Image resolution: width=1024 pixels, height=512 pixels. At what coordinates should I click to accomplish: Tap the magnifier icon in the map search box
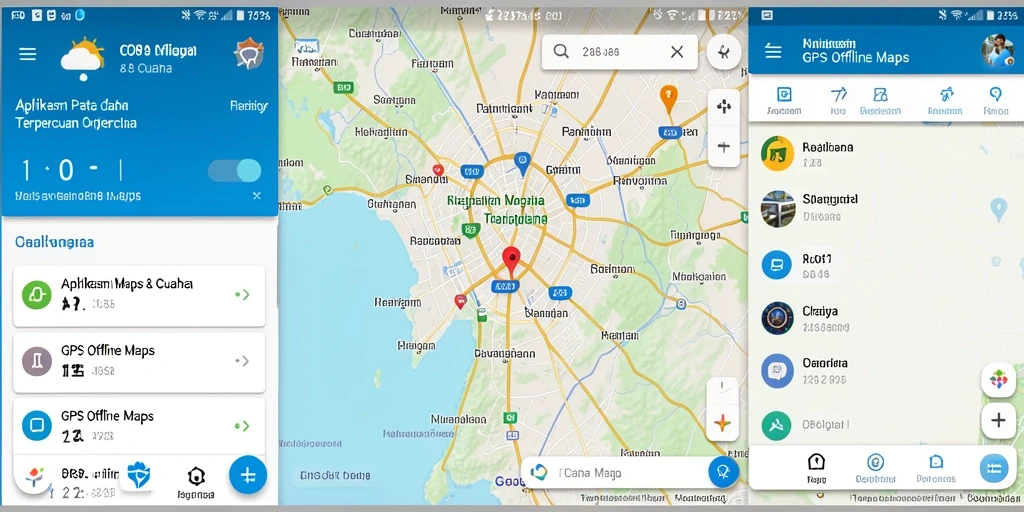[560, 52]
